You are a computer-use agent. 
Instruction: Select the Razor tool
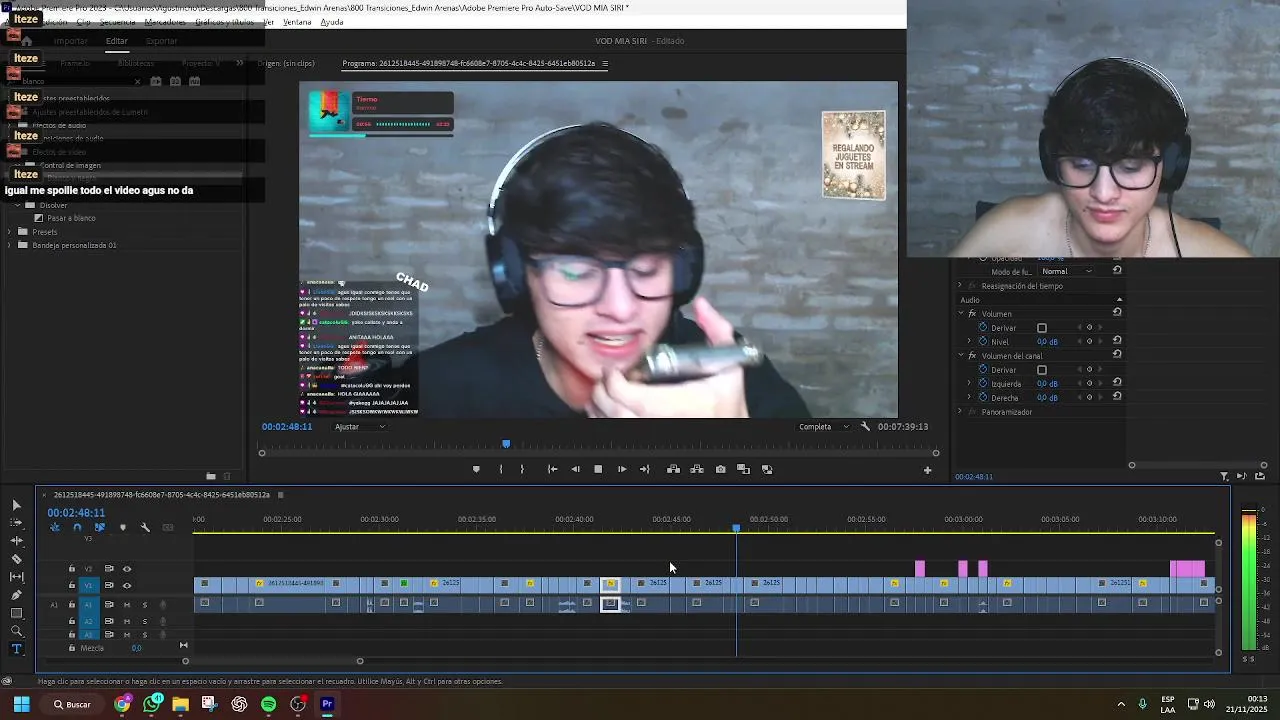tap(16, 559)
